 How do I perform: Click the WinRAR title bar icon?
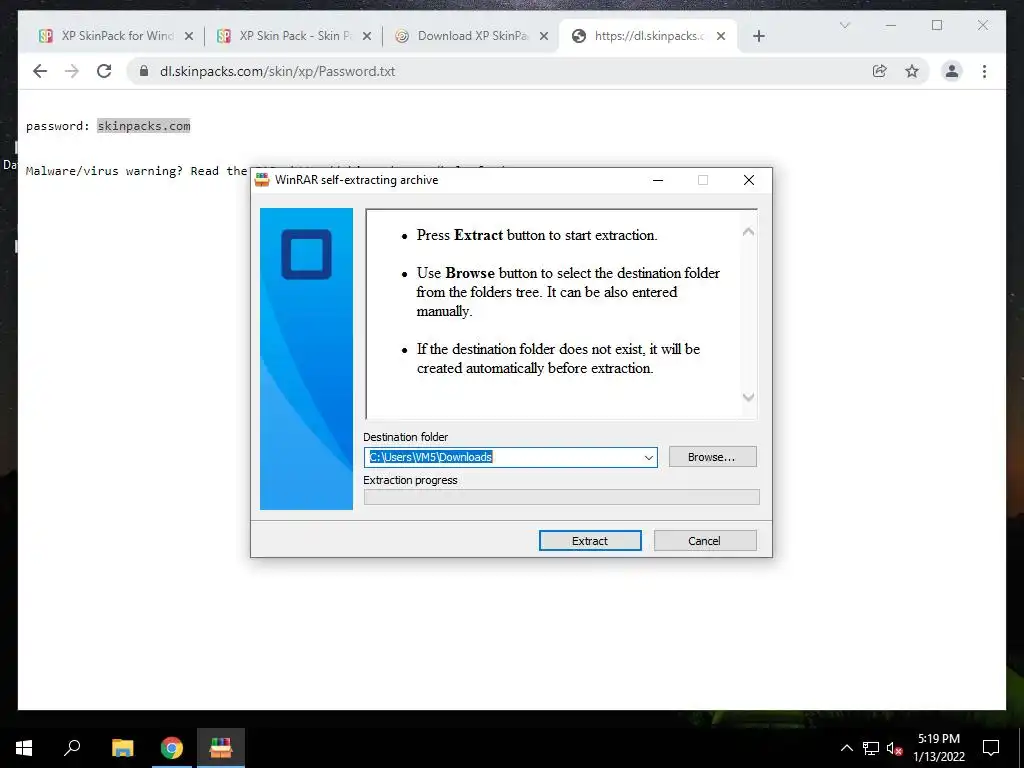point(263,180)
